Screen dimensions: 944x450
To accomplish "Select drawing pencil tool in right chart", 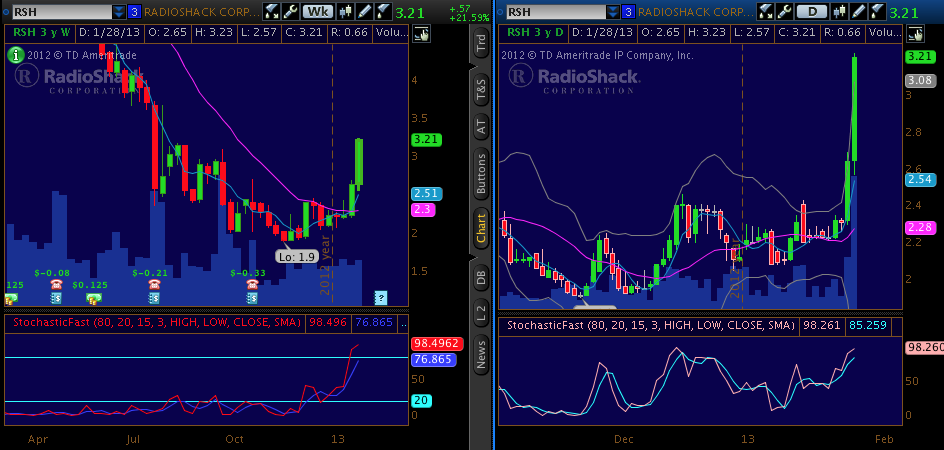I will pos(857,11).
